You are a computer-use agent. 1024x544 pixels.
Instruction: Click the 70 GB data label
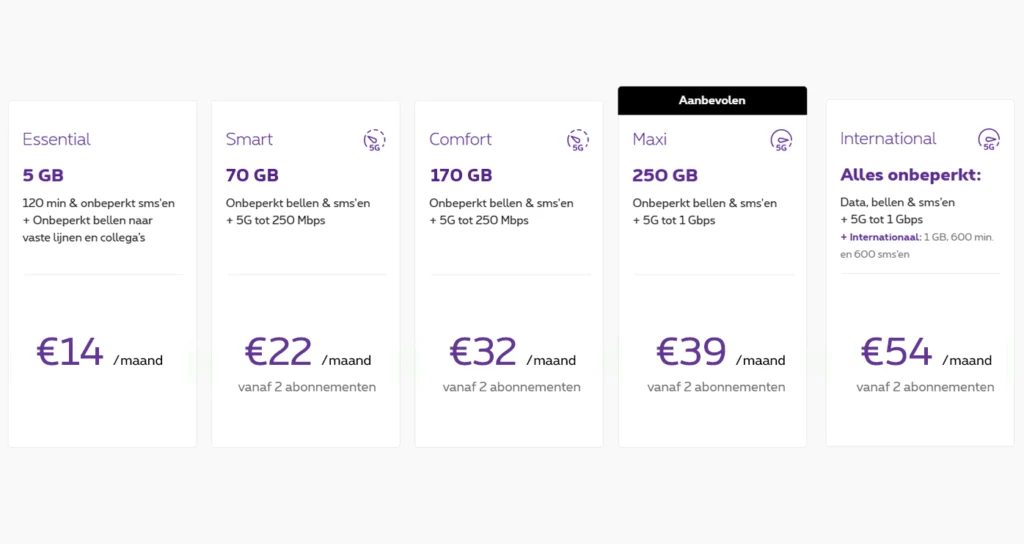252,175
